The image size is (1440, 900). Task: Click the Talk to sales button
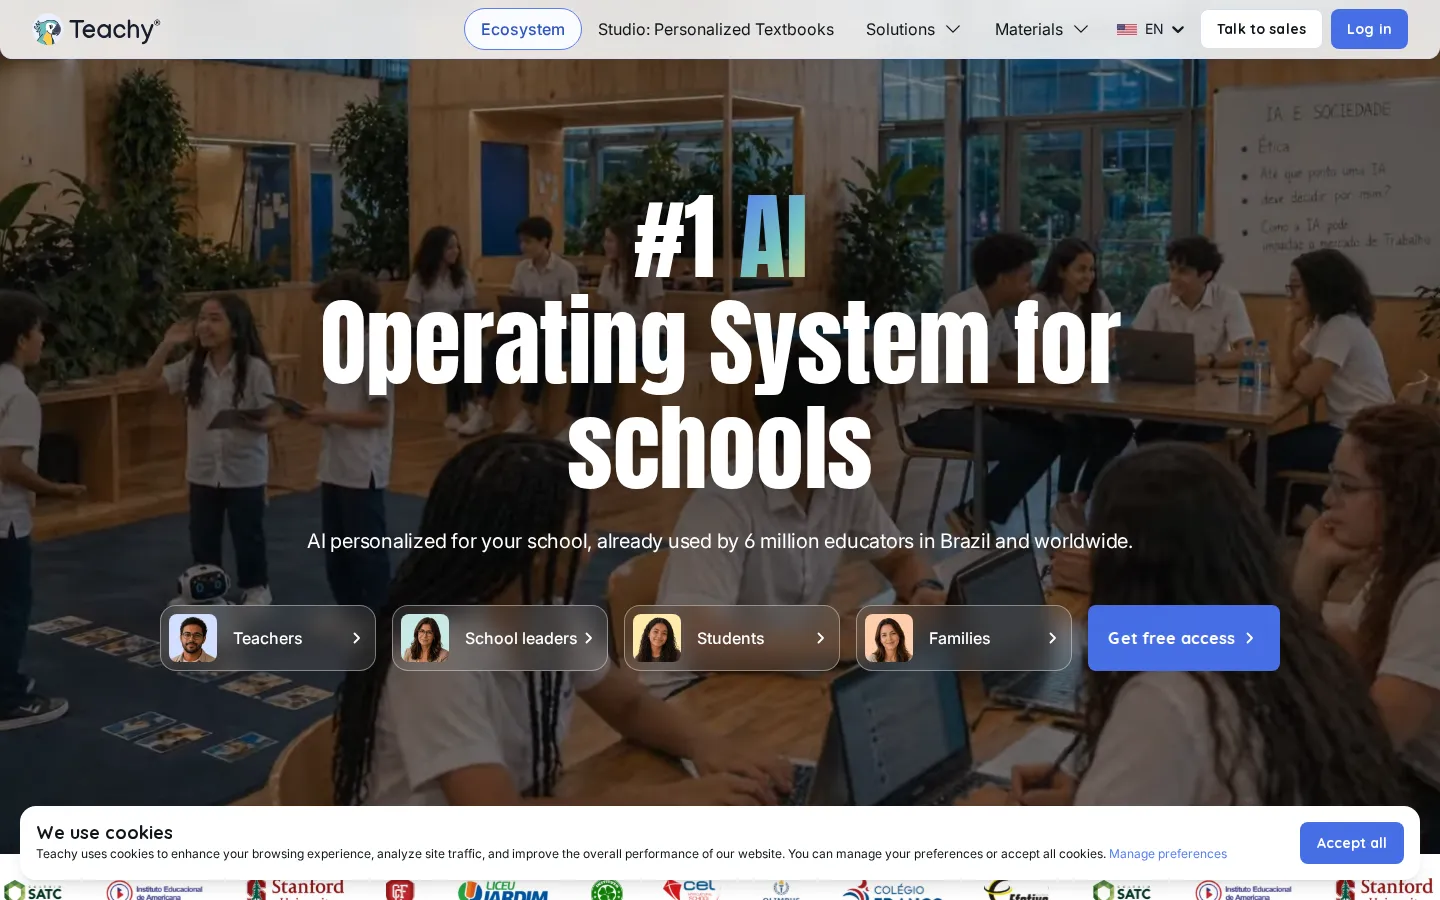pyautogui.click(x=1261, y=29)
